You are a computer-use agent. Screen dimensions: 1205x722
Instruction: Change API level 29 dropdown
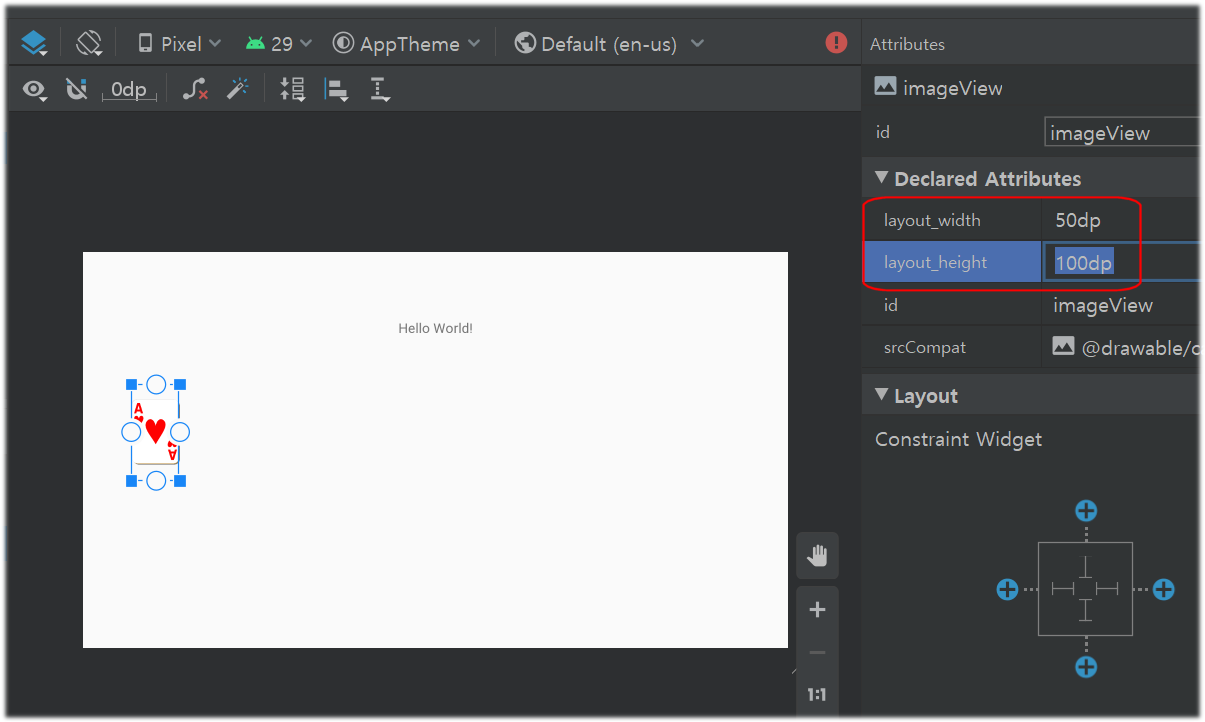pos(279,44)
